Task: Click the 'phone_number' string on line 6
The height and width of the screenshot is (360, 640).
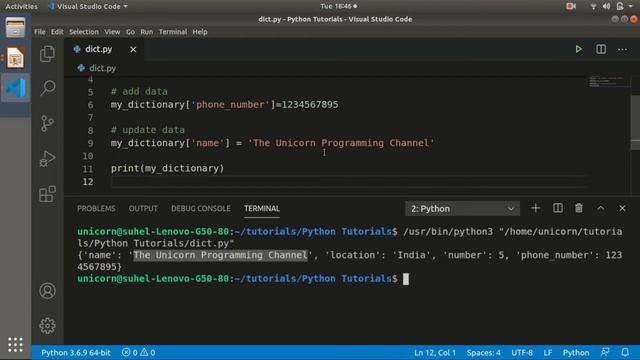Action: [x=230, y=104]
